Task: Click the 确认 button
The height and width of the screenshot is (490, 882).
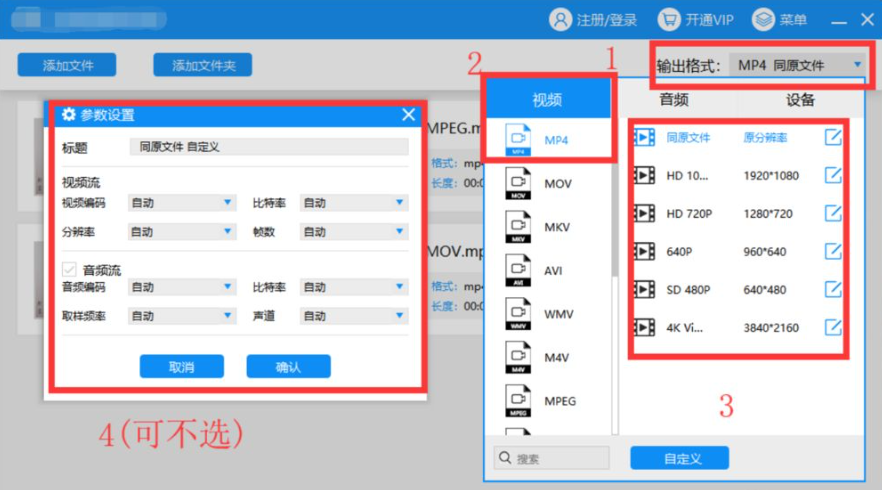Action: [x=288, y=367]
